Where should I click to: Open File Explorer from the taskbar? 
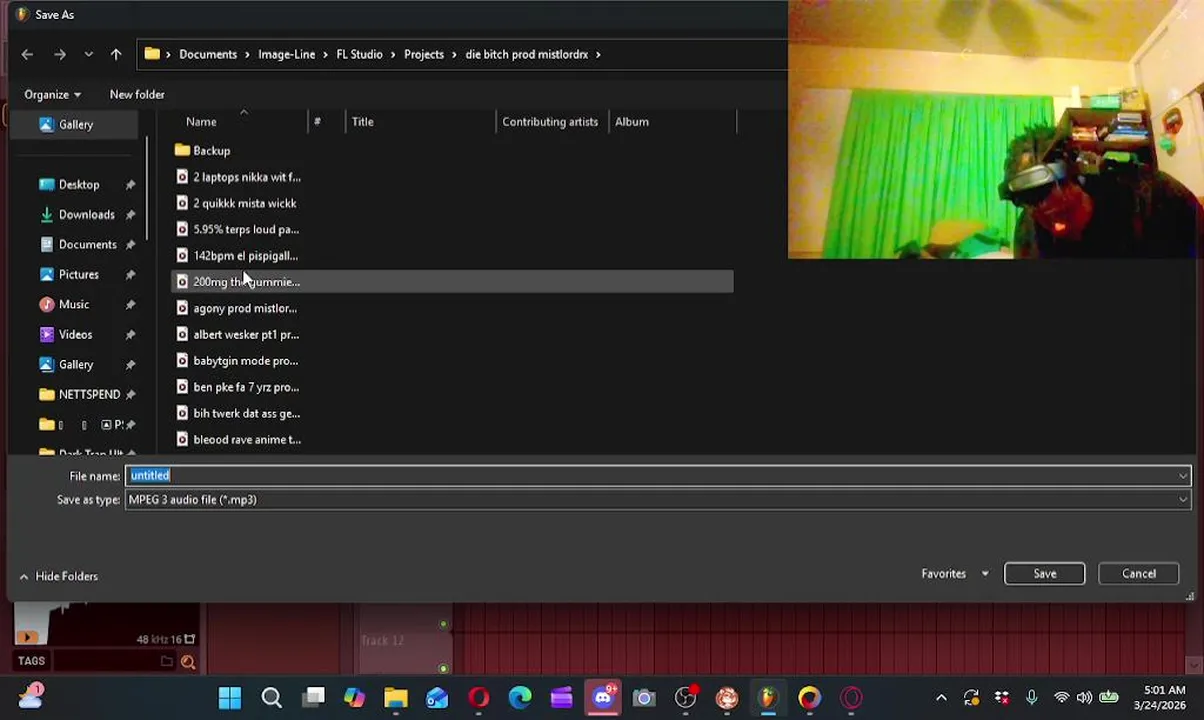click(396, 698)
